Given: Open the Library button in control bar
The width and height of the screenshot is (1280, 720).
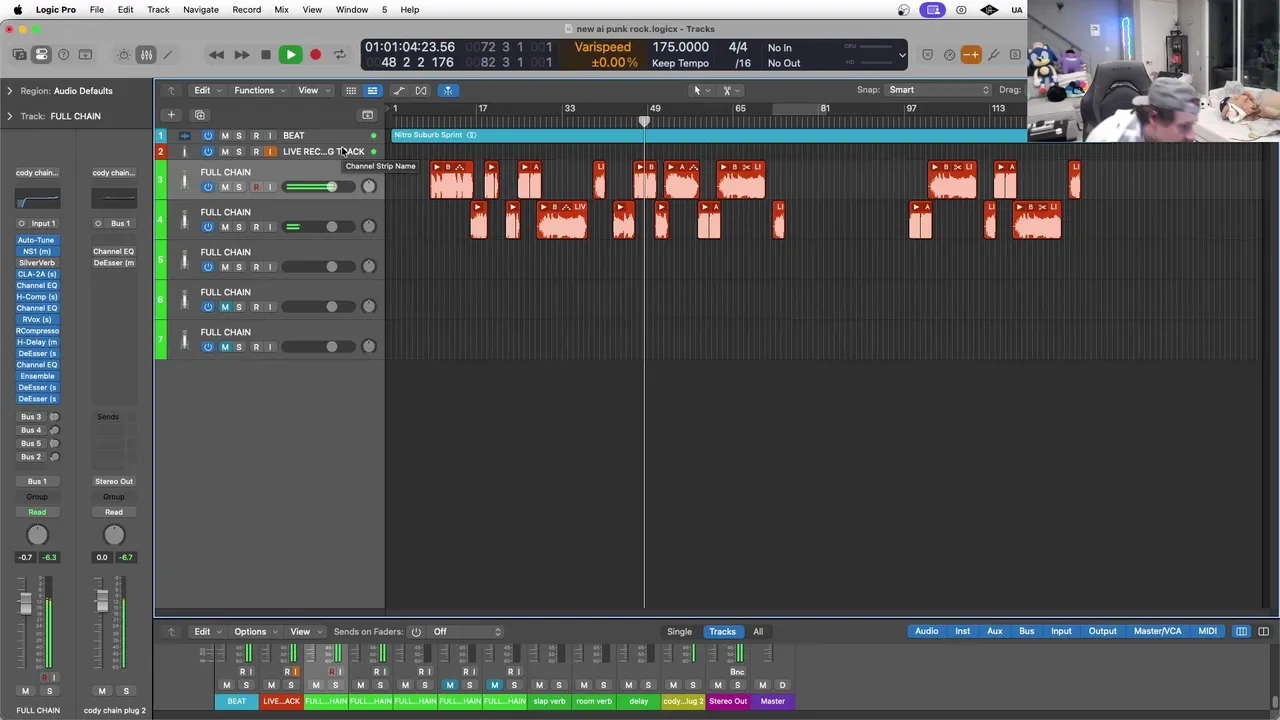Looking at the screenshot, I should pyautogui.click(x=20, y=55).
